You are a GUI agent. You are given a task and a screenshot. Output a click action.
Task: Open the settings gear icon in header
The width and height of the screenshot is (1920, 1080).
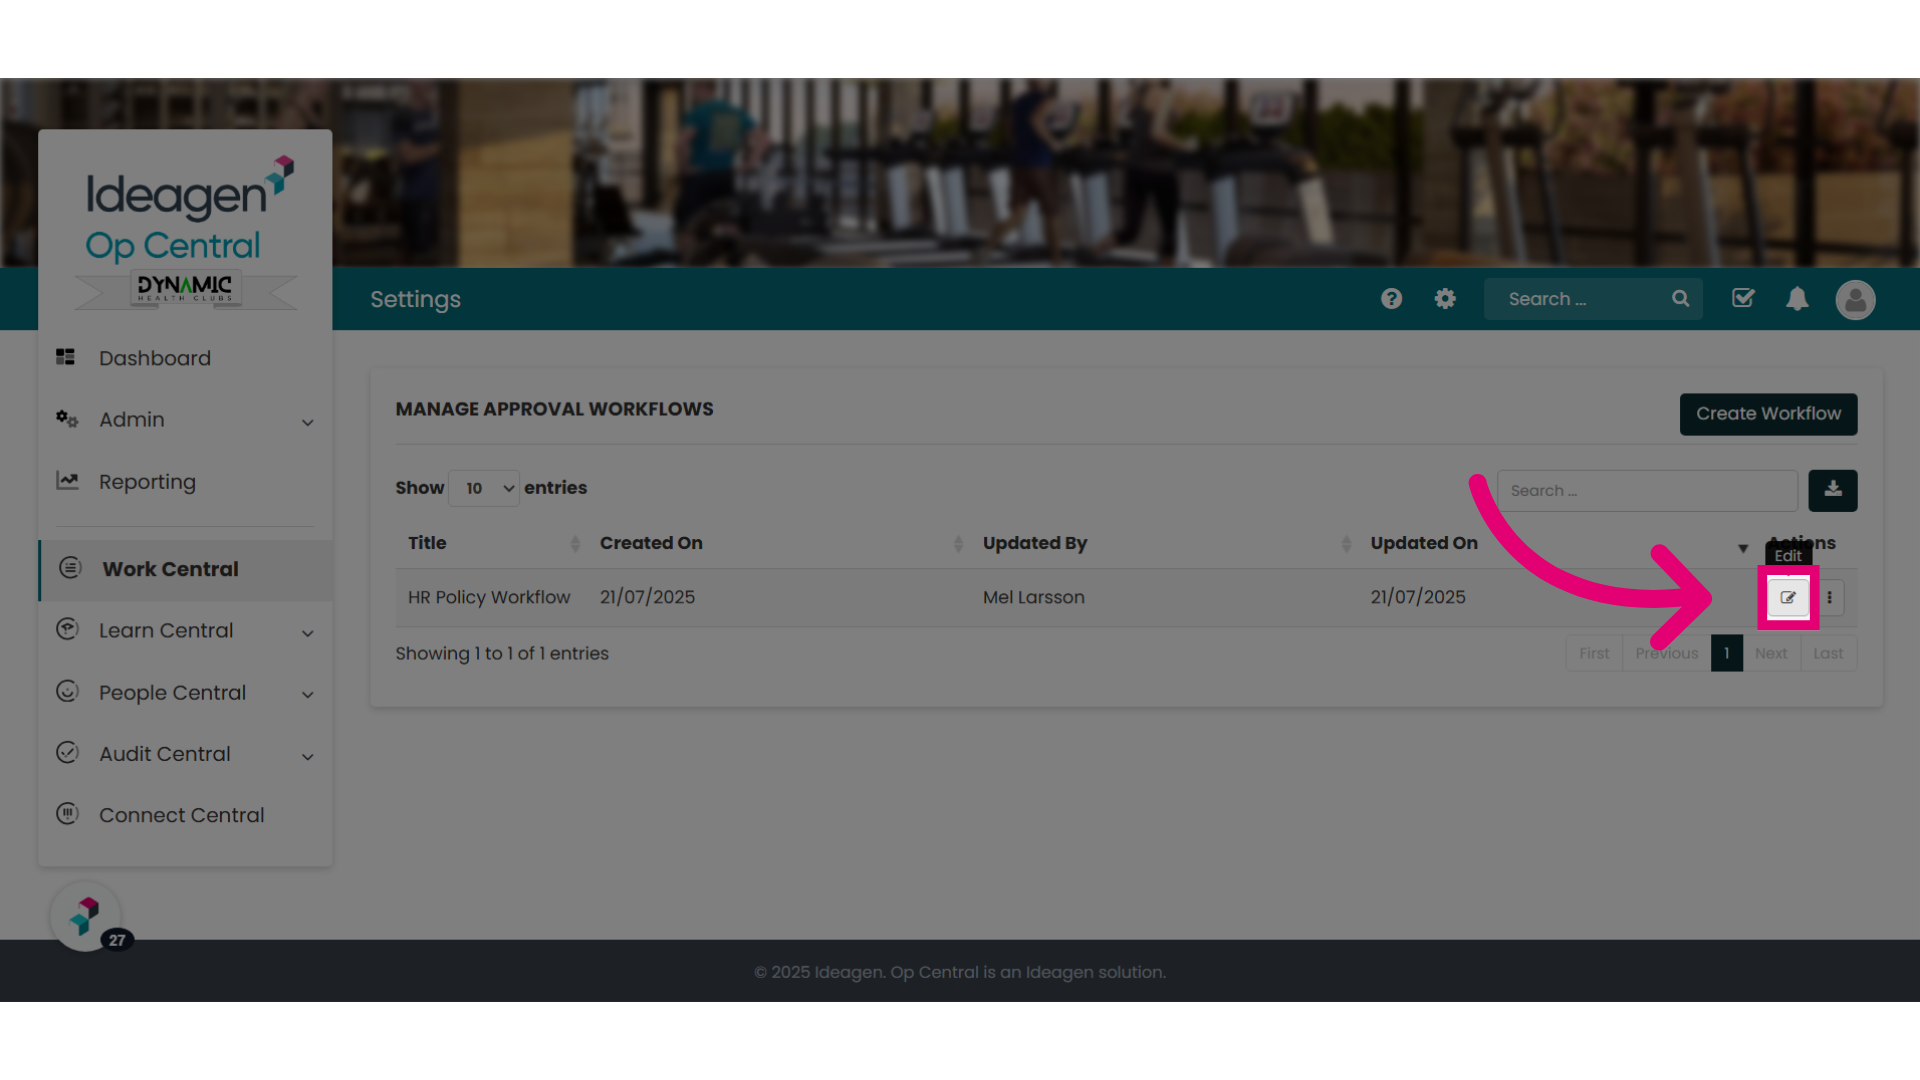coord(1445,299)
